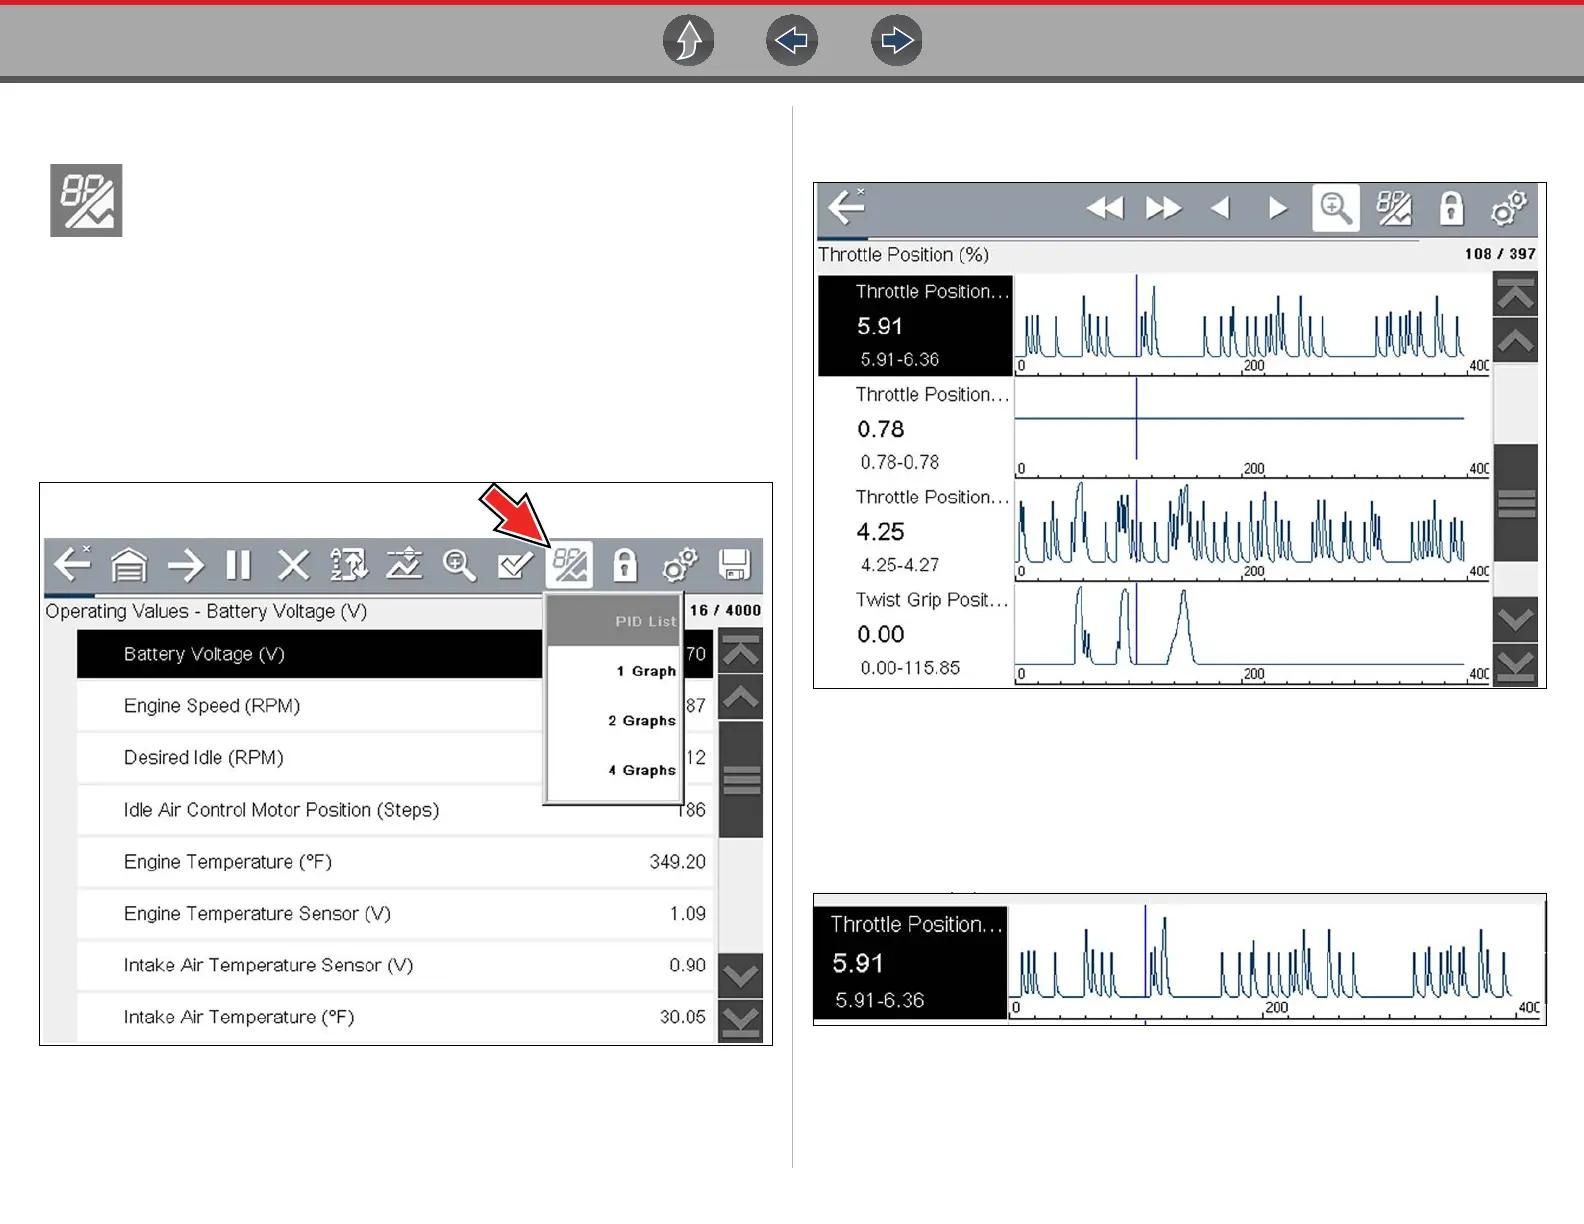Go to next page with right arrow

(x=896, y=41)
